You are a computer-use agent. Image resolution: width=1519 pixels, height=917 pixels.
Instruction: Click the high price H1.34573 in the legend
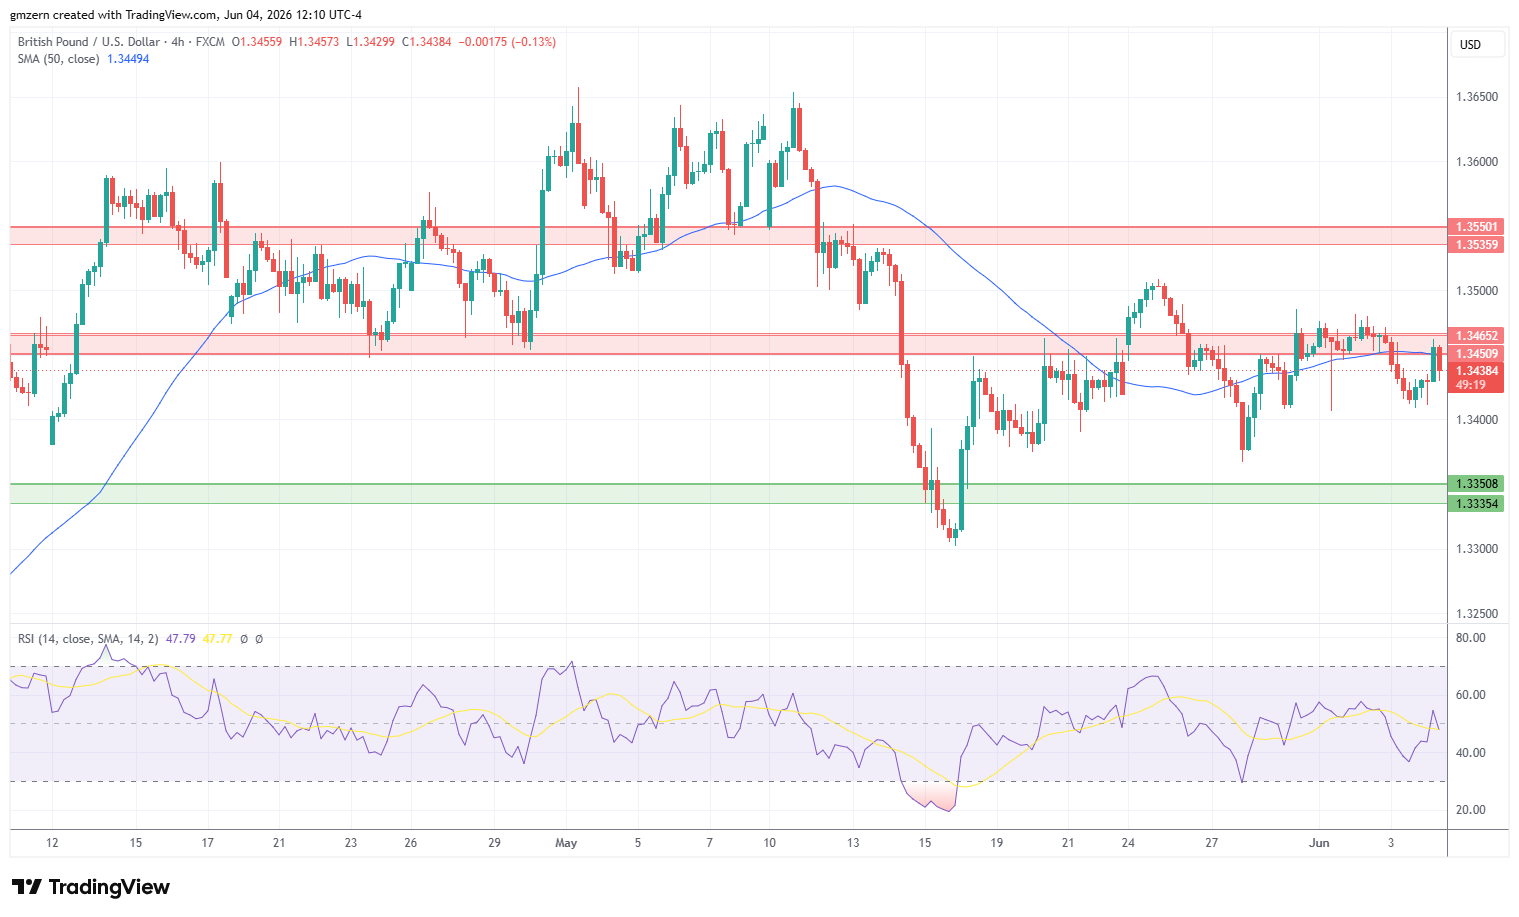pos(314,42)
